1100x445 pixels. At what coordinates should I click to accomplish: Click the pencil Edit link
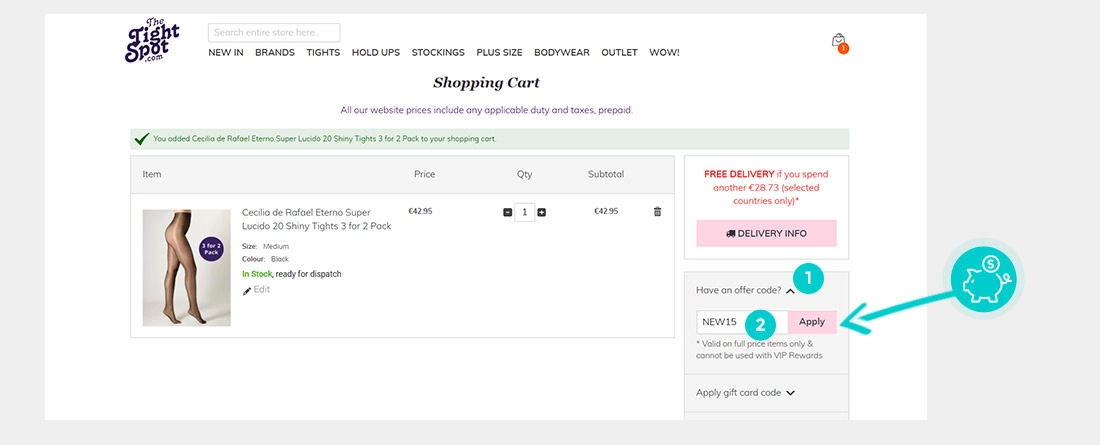(x=257, y=289)
